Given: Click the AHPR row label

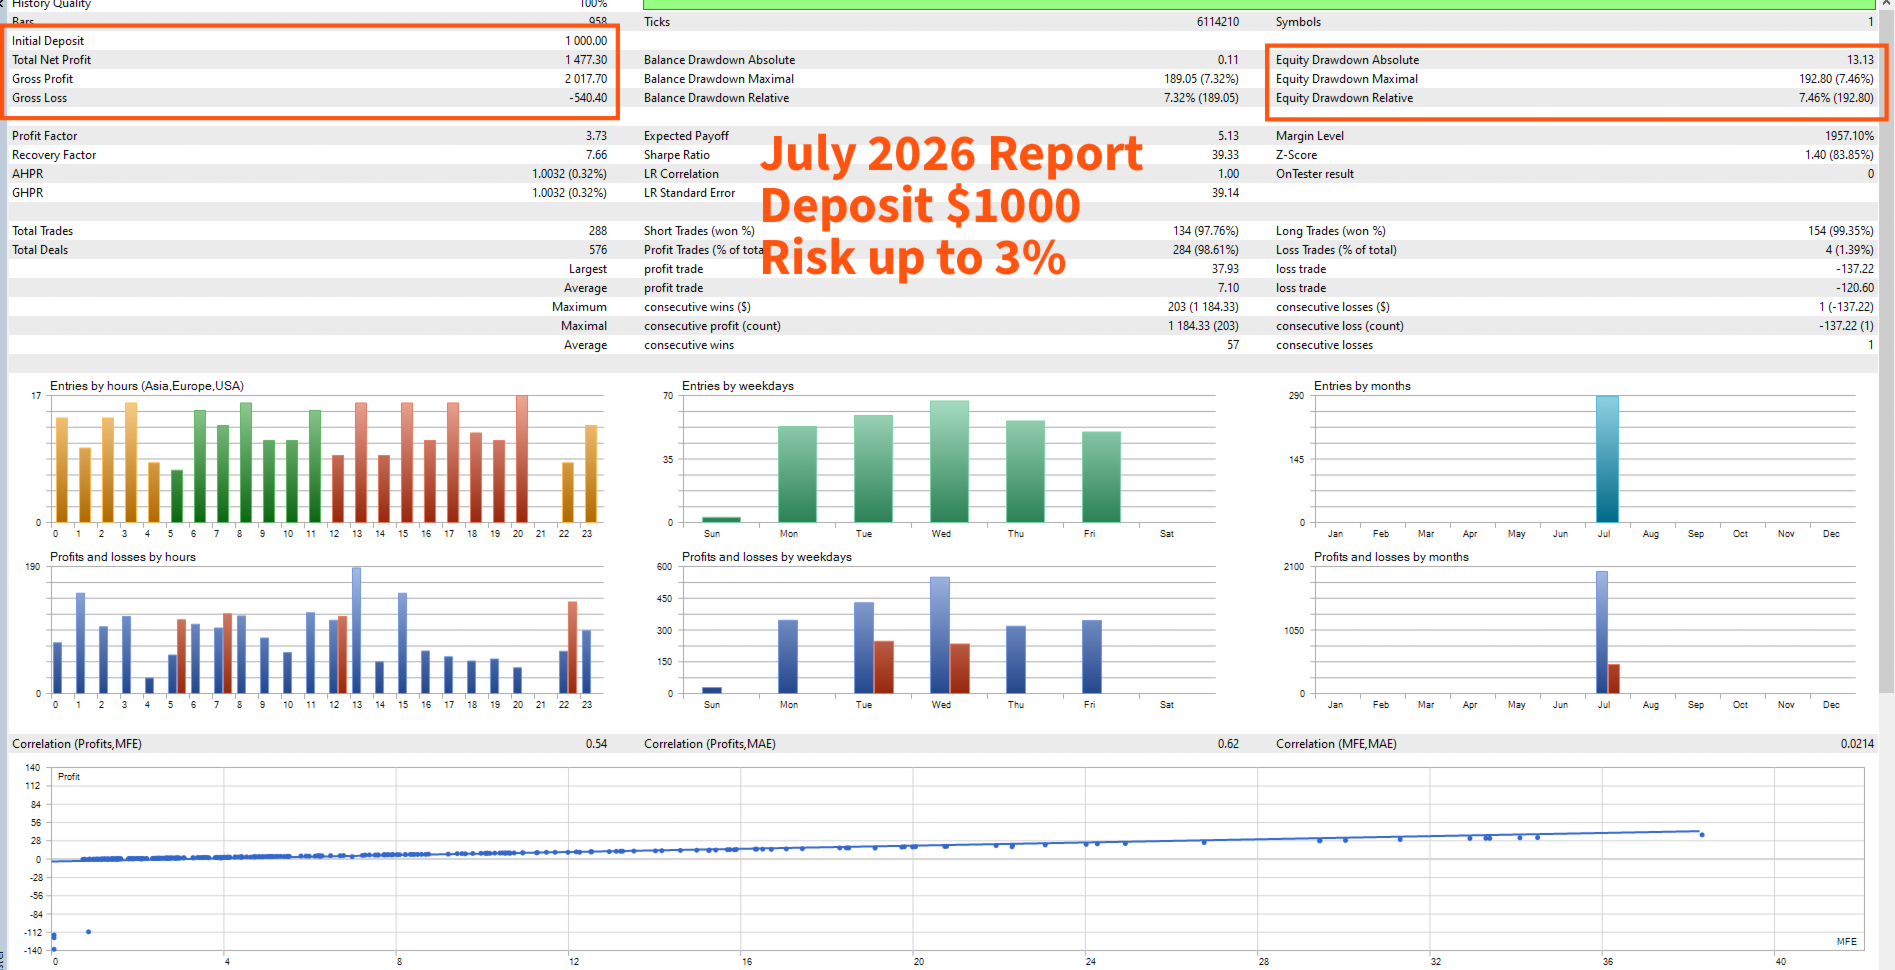Looking at the screenshot, I should [x=28, y=174].
